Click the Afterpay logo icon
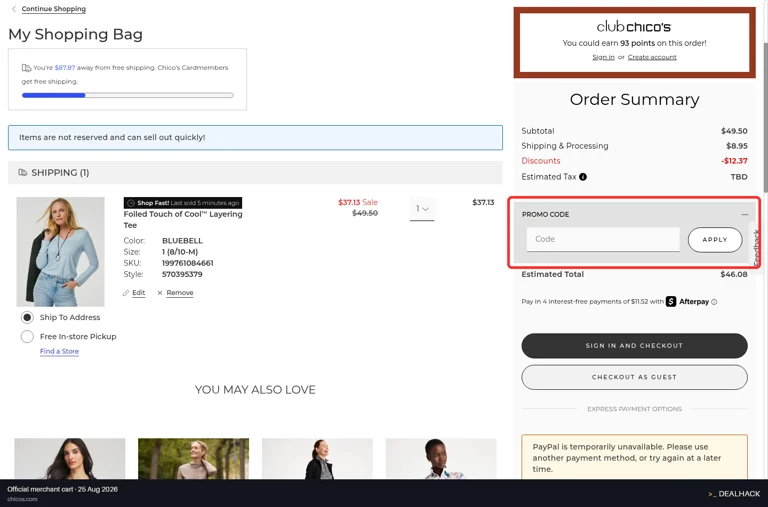This screenshot has width=768, height=507. (671, 301)
